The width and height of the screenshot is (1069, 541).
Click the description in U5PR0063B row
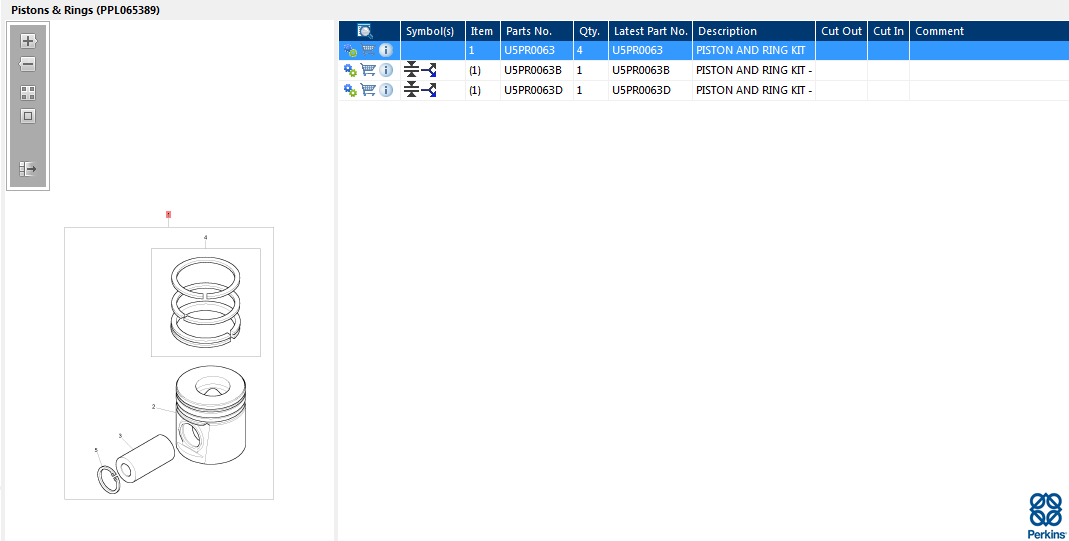coord(754,70)
